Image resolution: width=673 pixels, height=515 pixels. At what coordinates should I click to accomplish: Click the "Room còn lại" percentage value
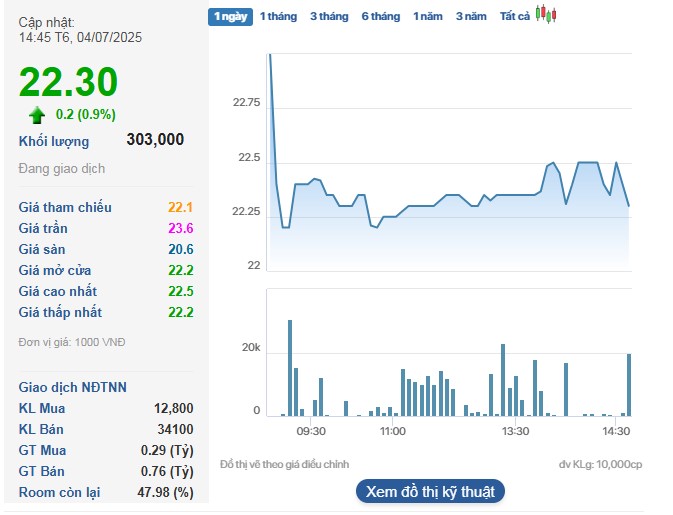click(165, 492)
